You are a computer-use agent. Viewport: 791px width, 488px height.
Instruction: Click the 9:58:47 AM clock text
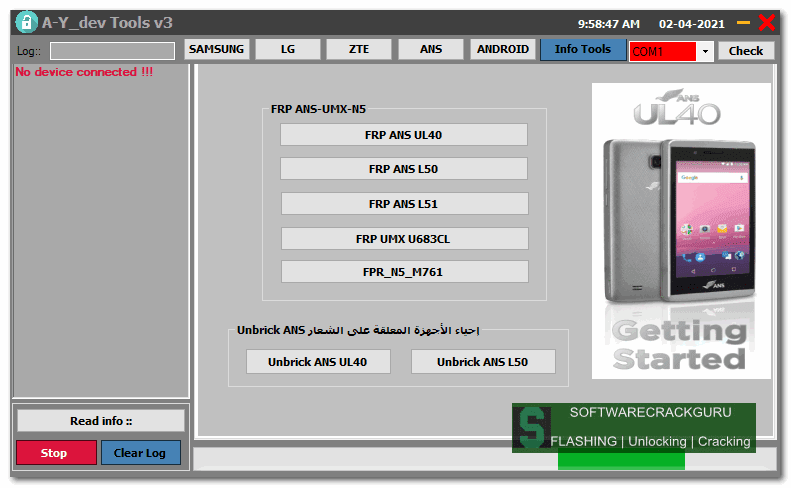click(x=608, y=24)
